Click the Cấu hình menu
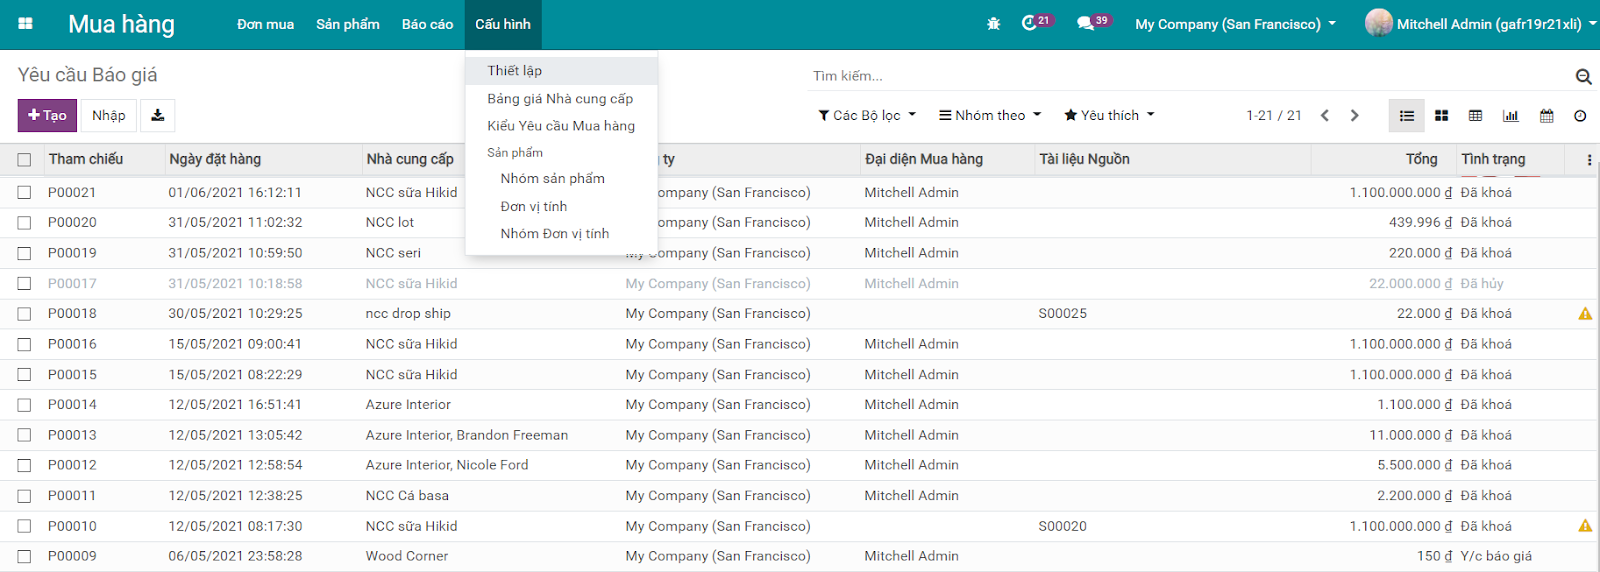This screenshot has height=572, width=1600. pos(503,24)
